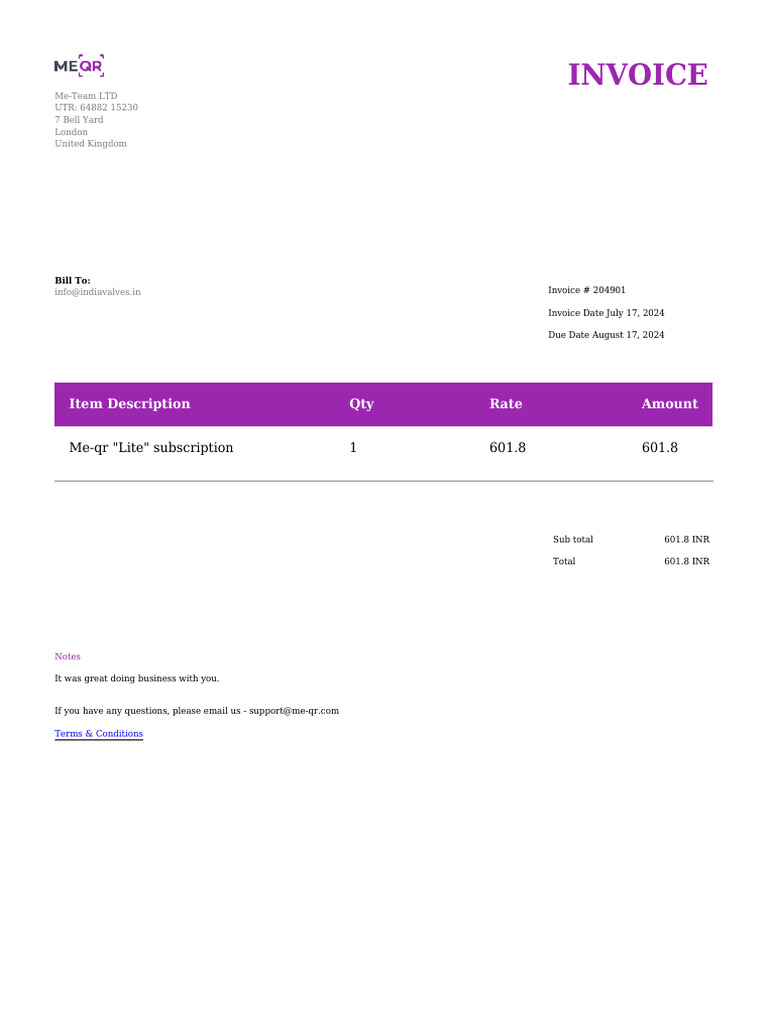768x1024 pixels.
Task: Click the Qty column header
Action: pos(361,404)
